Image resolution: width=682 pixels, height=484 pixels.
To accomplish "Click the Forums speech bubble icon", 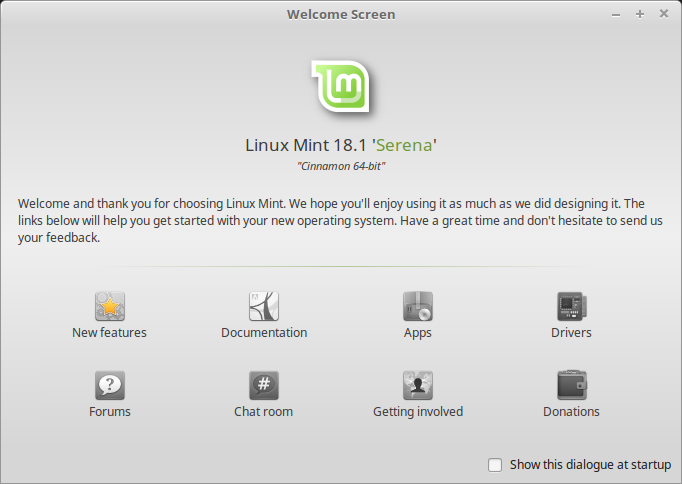I will tap(109, 385).
